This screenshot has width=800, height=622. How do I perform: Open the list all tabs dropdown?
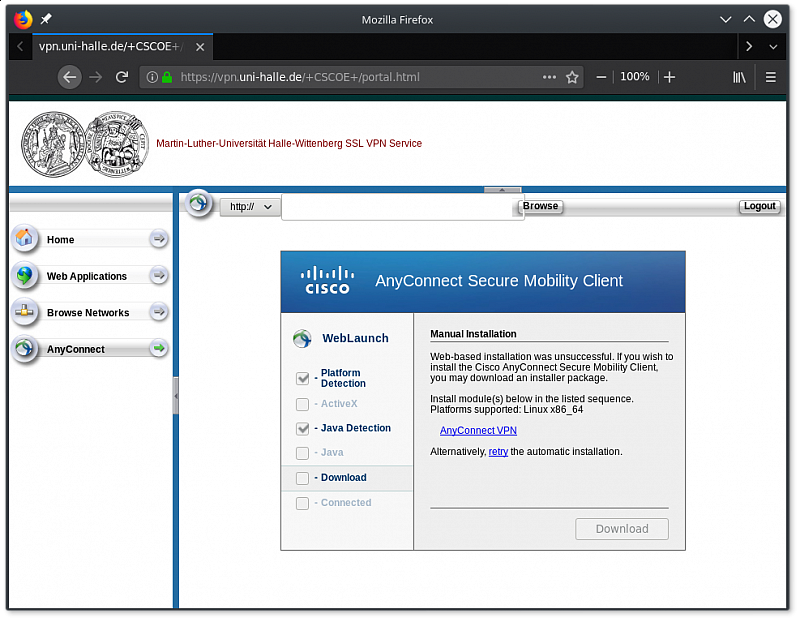(x=773, y=47)
